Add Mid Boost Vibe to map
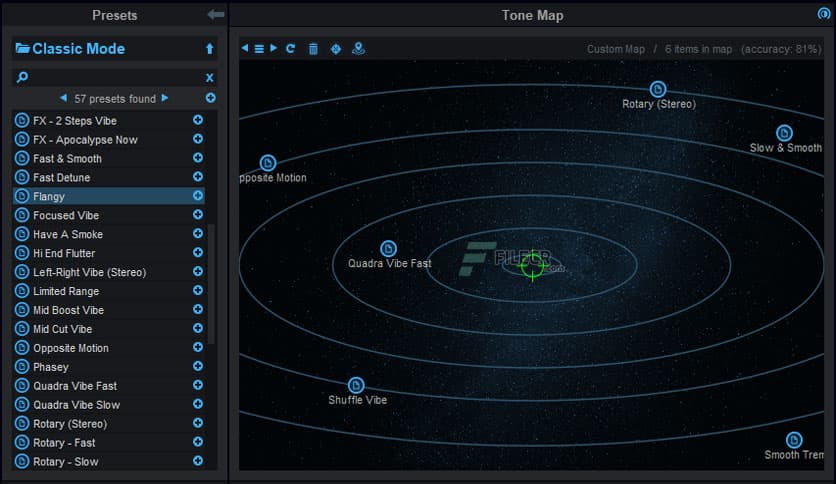This screenshot has height=484, width=836. coord(198,309)
